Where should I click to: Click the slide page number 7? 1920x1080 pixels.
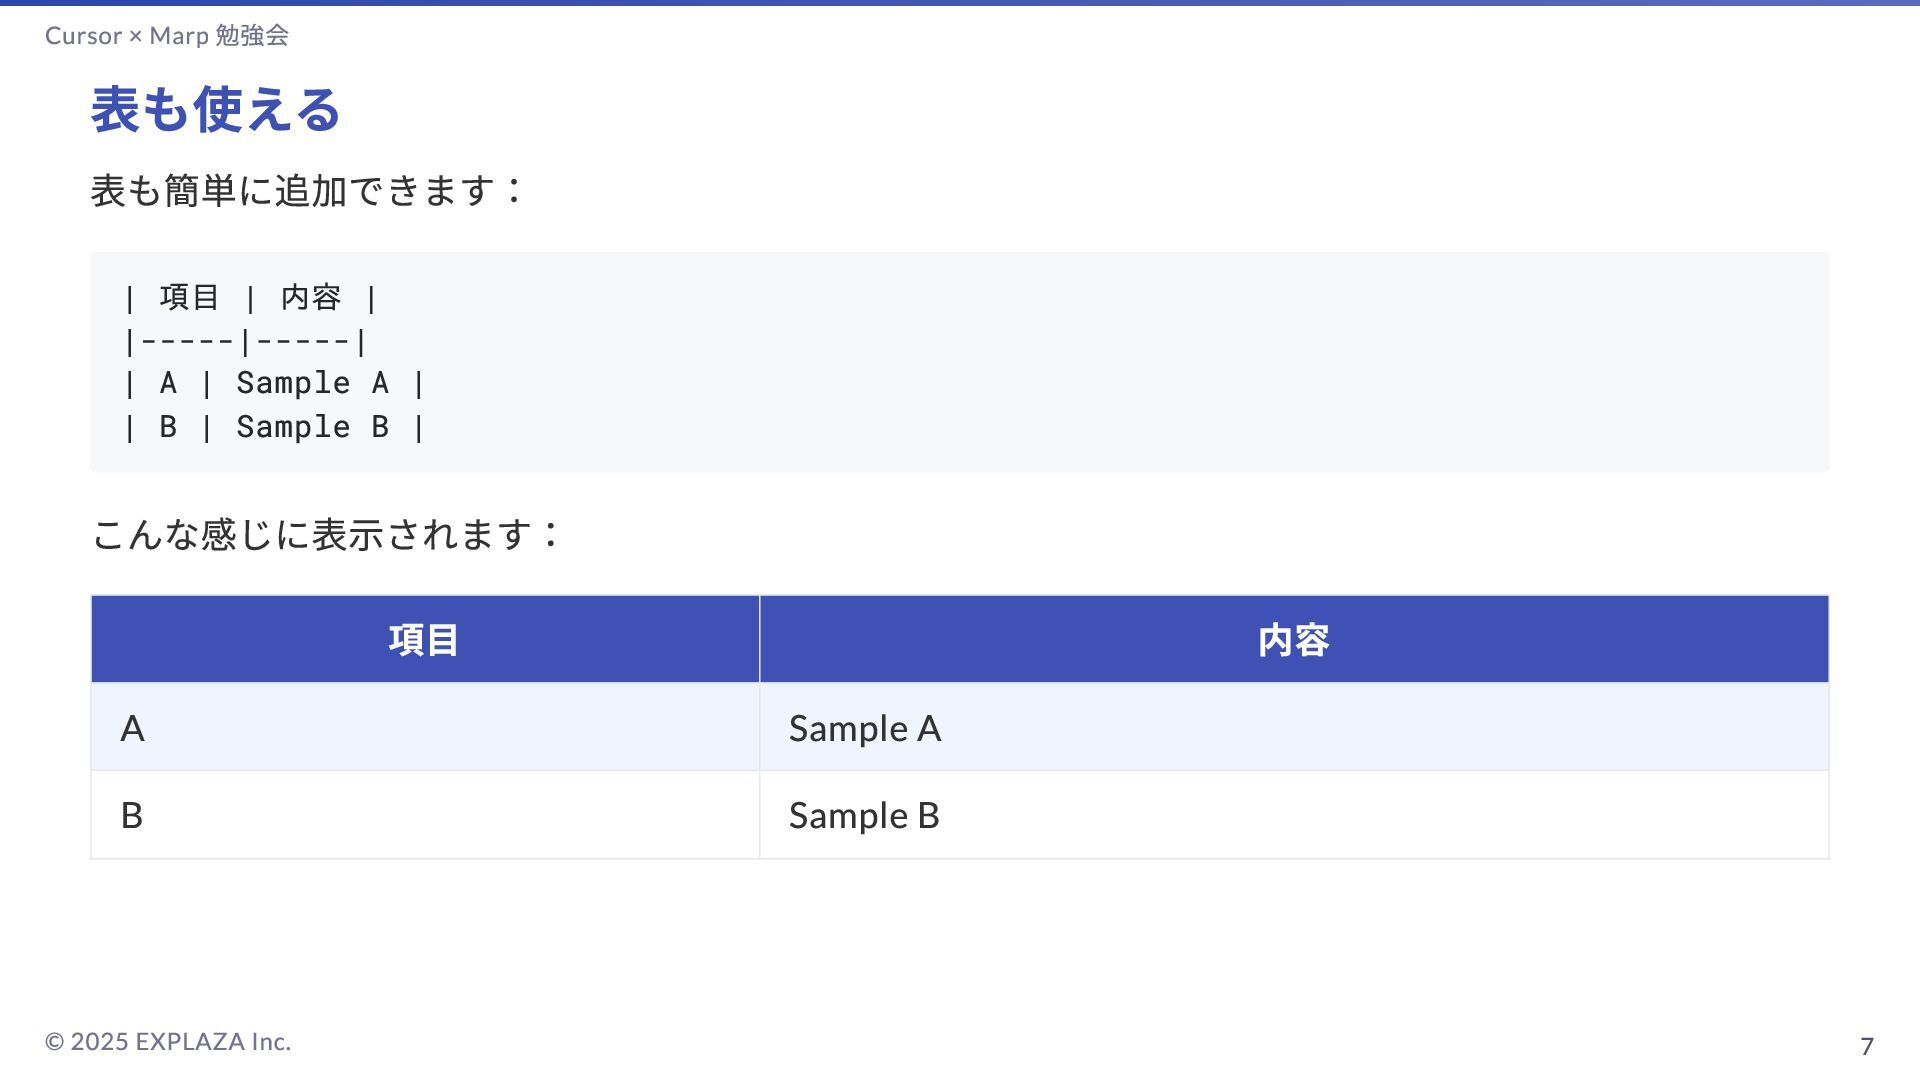1866,1046
